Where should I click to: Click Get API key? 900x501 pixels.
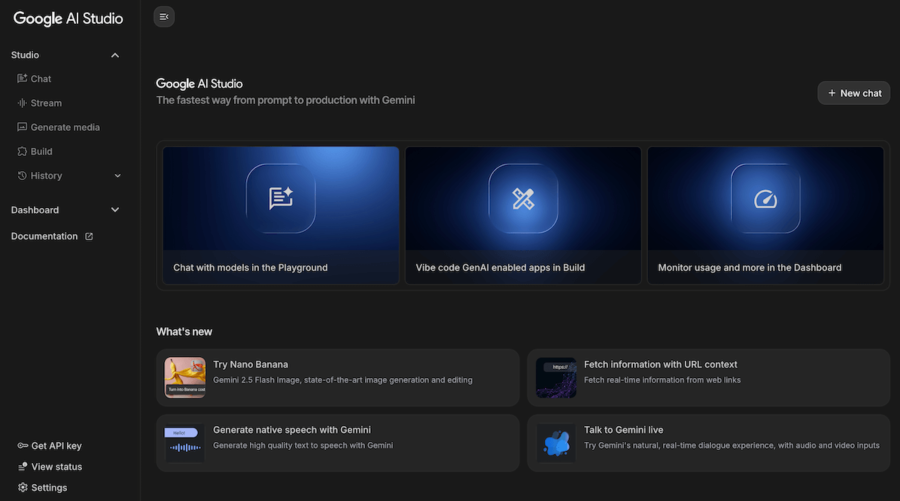(56, 446)
